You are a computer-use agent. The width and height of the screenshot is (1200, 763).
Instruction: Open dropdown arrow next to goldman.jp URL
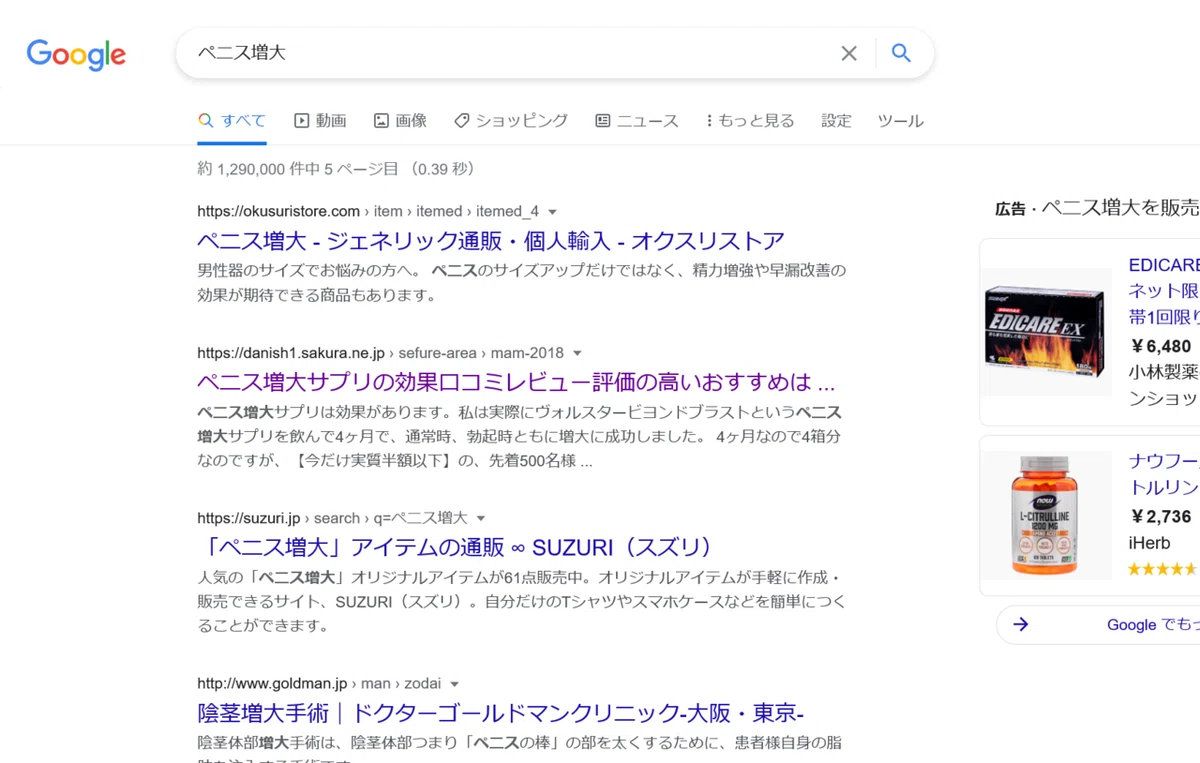coord(454,685)
